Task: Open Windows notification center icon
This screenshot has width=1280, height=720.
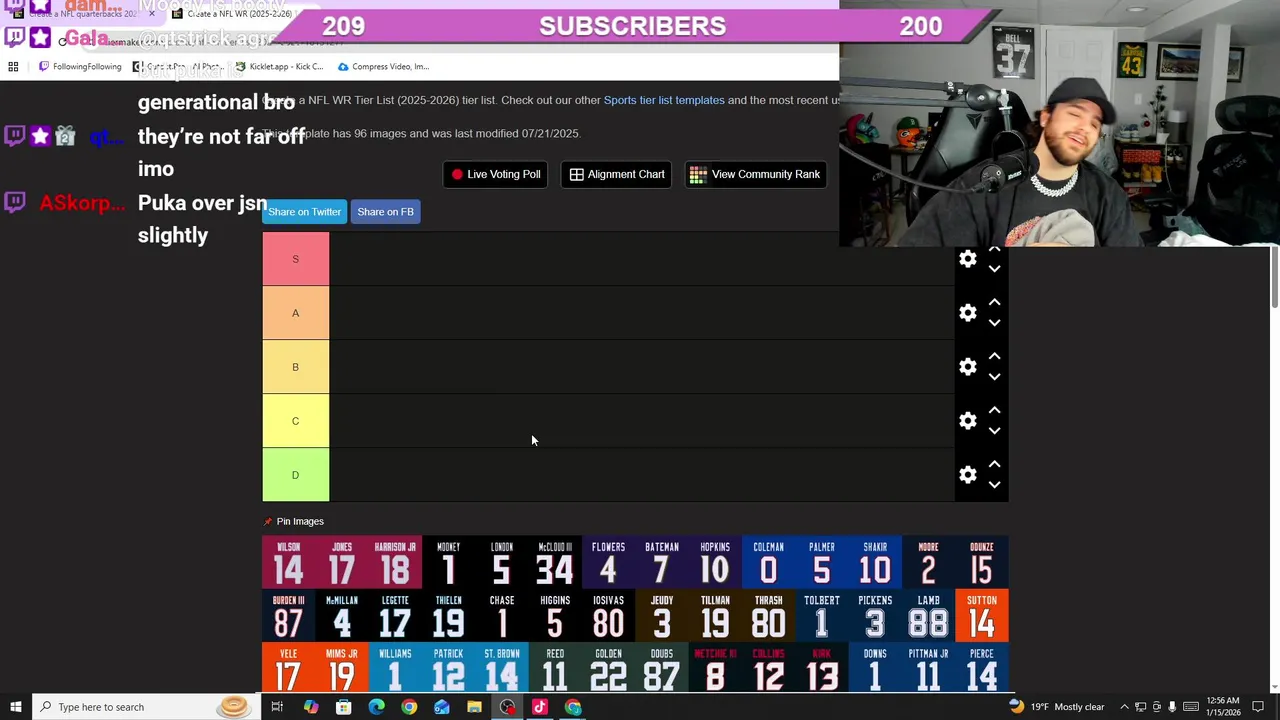Action: point(1258,707)
